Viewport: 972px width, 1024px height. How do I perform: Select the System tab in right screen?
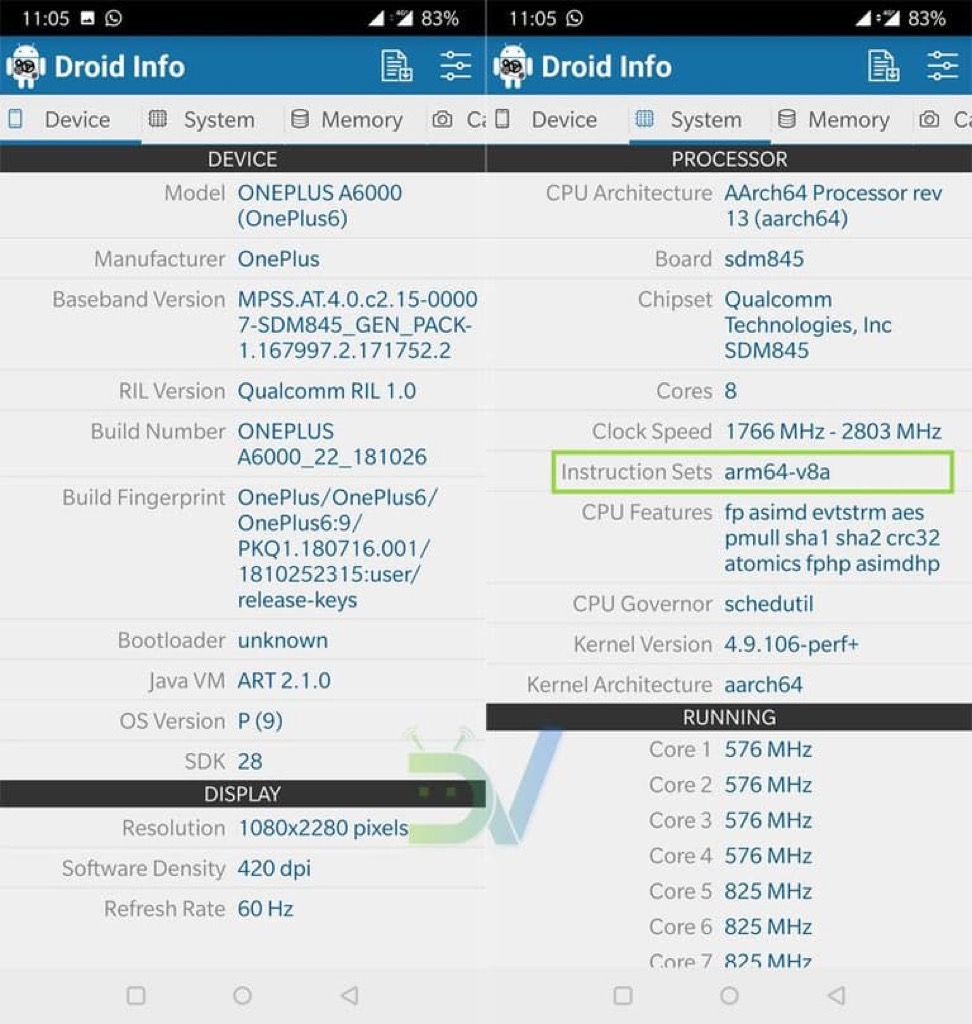click(x=700, y=120)
